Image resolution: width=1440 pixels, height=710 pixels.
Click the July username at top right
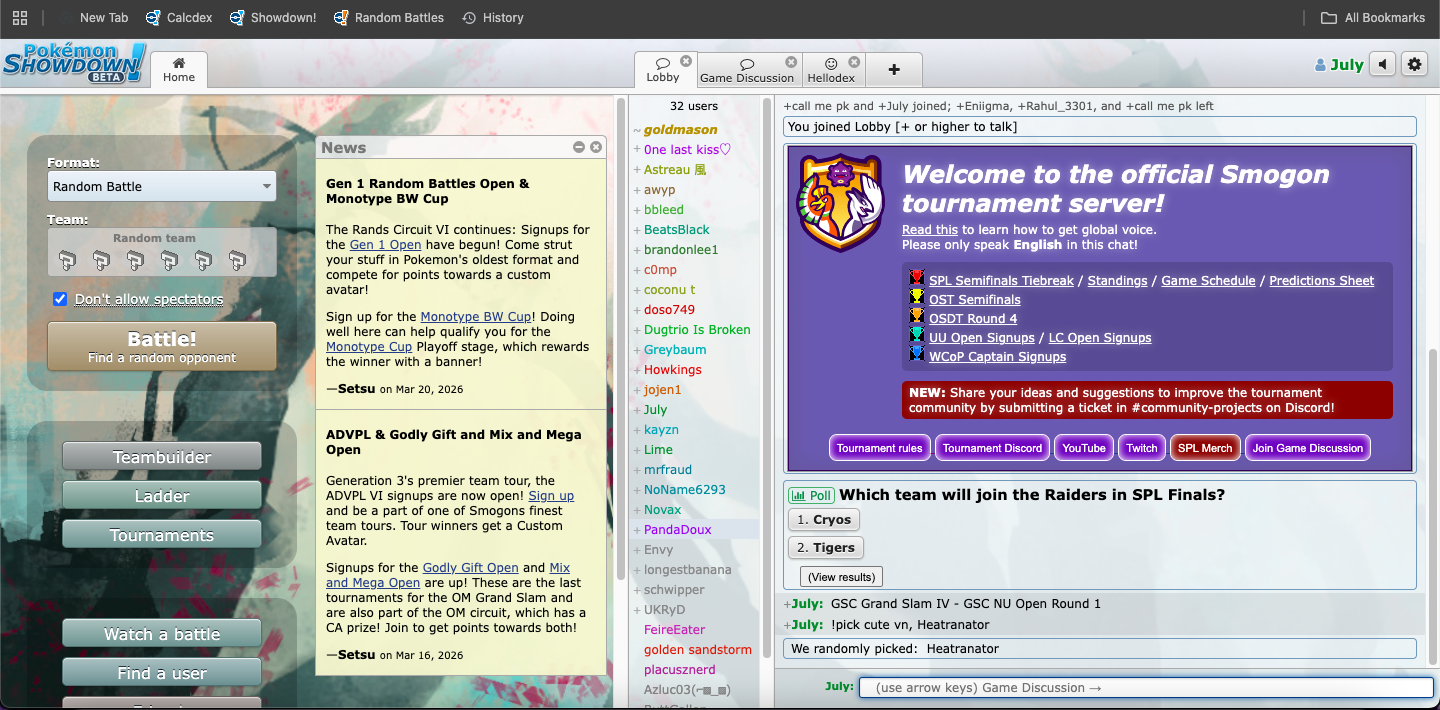point(1339,65)
